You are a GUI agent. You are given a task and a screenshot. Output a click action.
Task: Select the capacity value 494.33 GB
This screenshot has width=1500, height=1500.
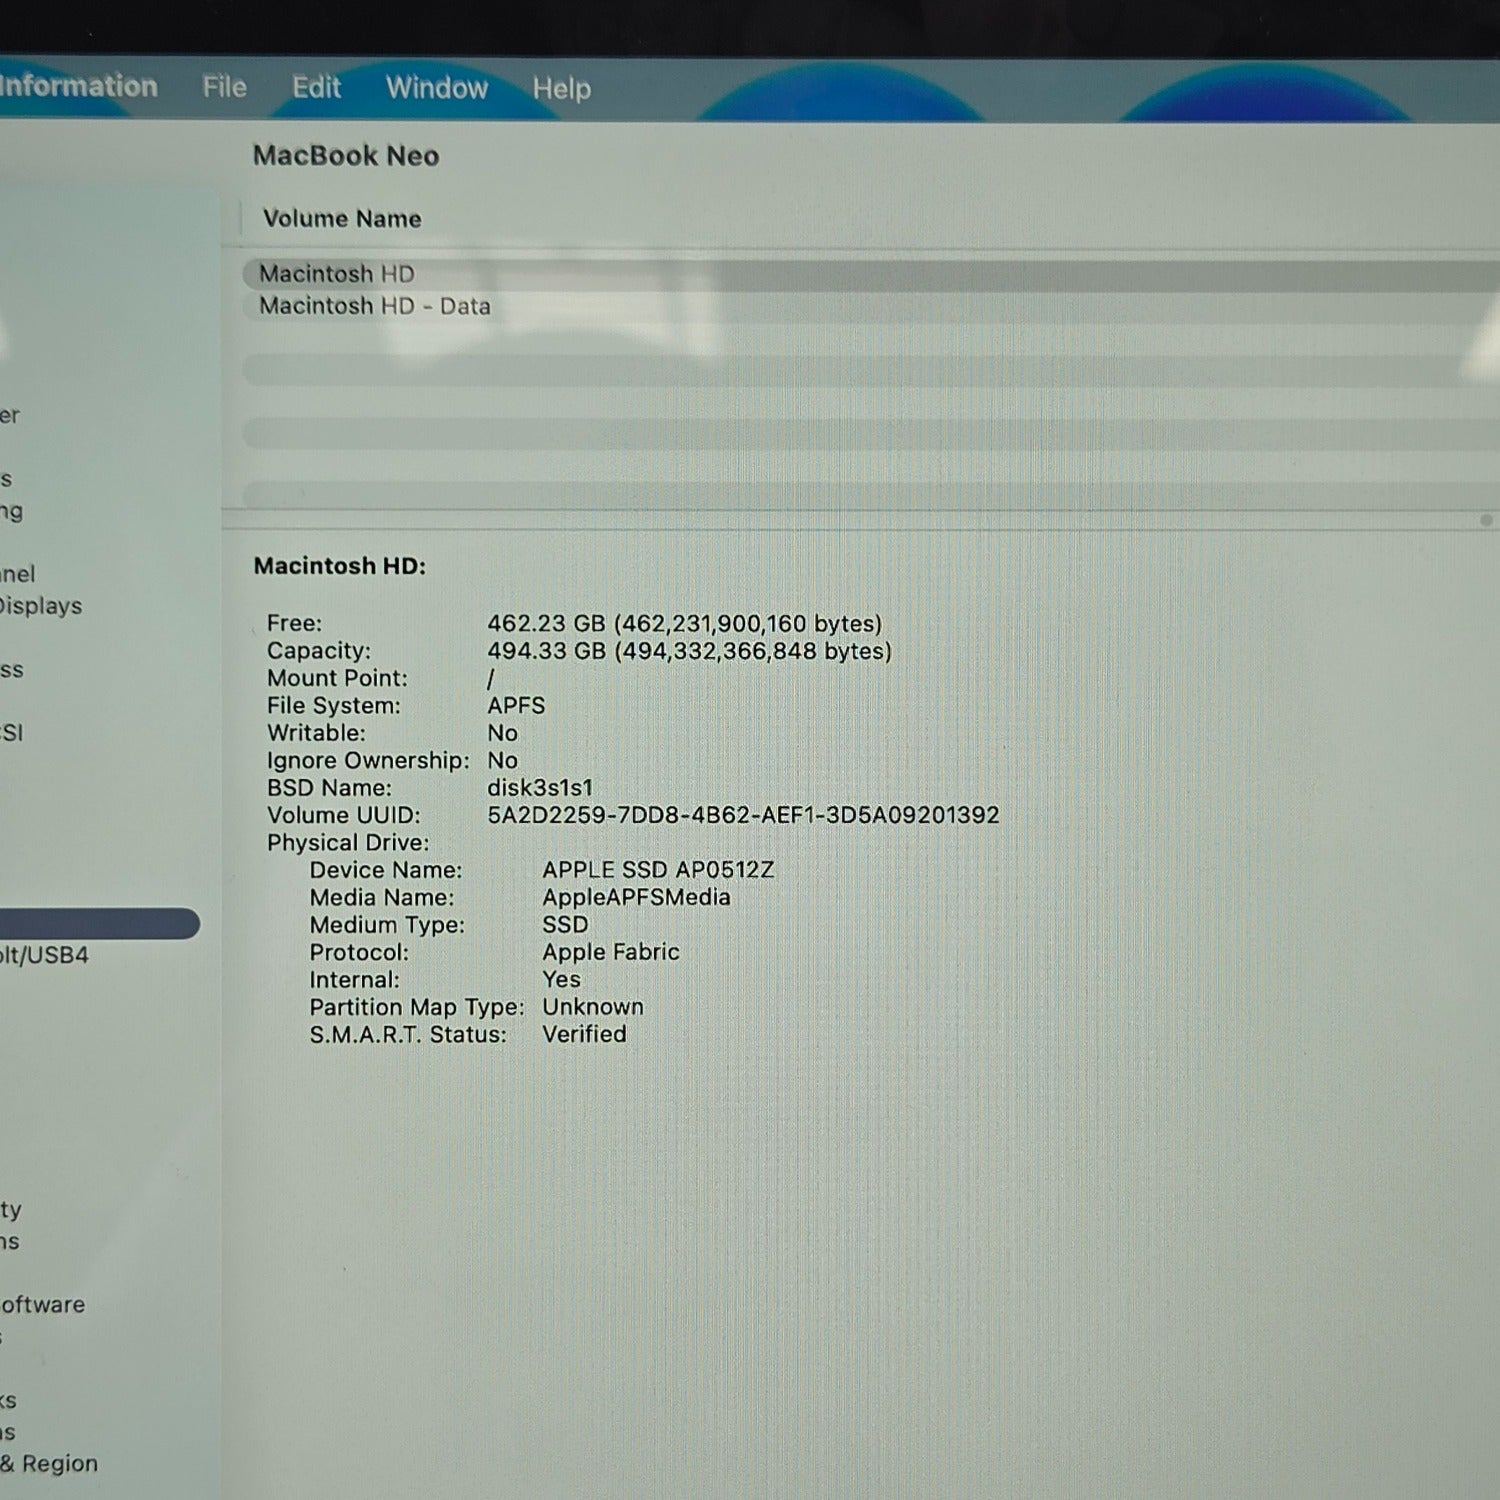pyautogui.click(x=690, y=651)
